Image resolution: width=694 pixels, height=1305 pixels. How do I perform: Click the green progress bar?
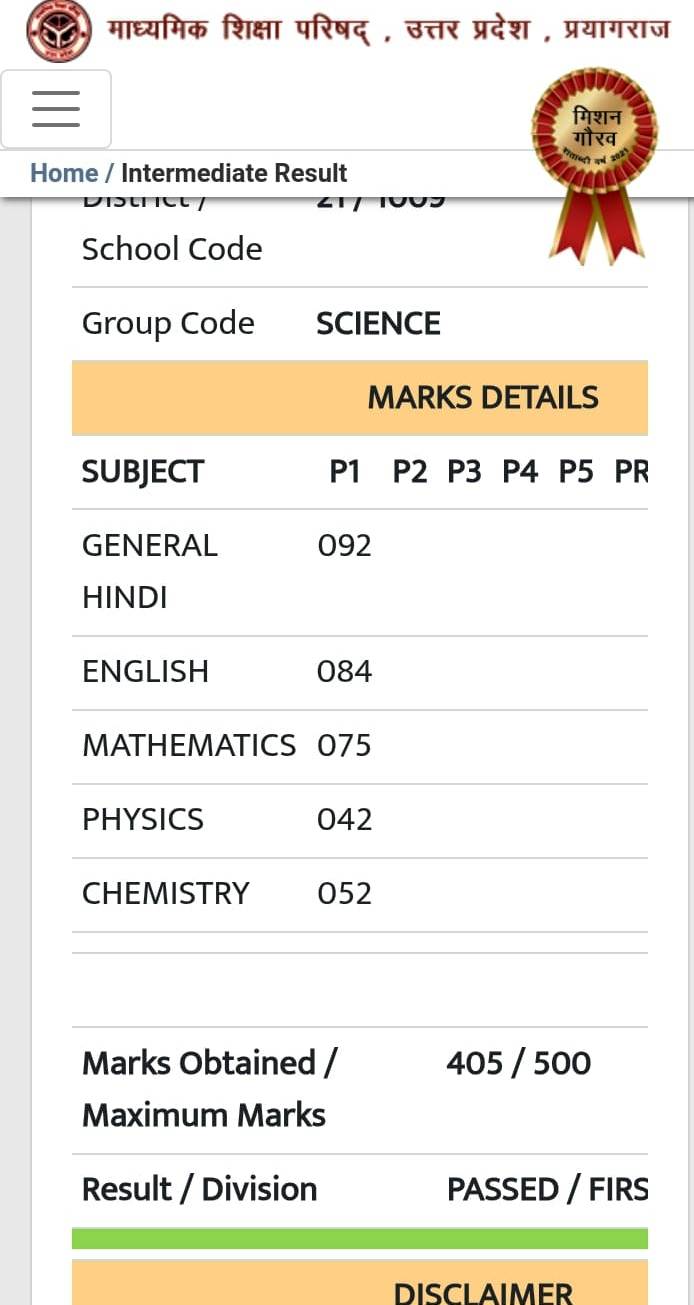point(360,1239)
